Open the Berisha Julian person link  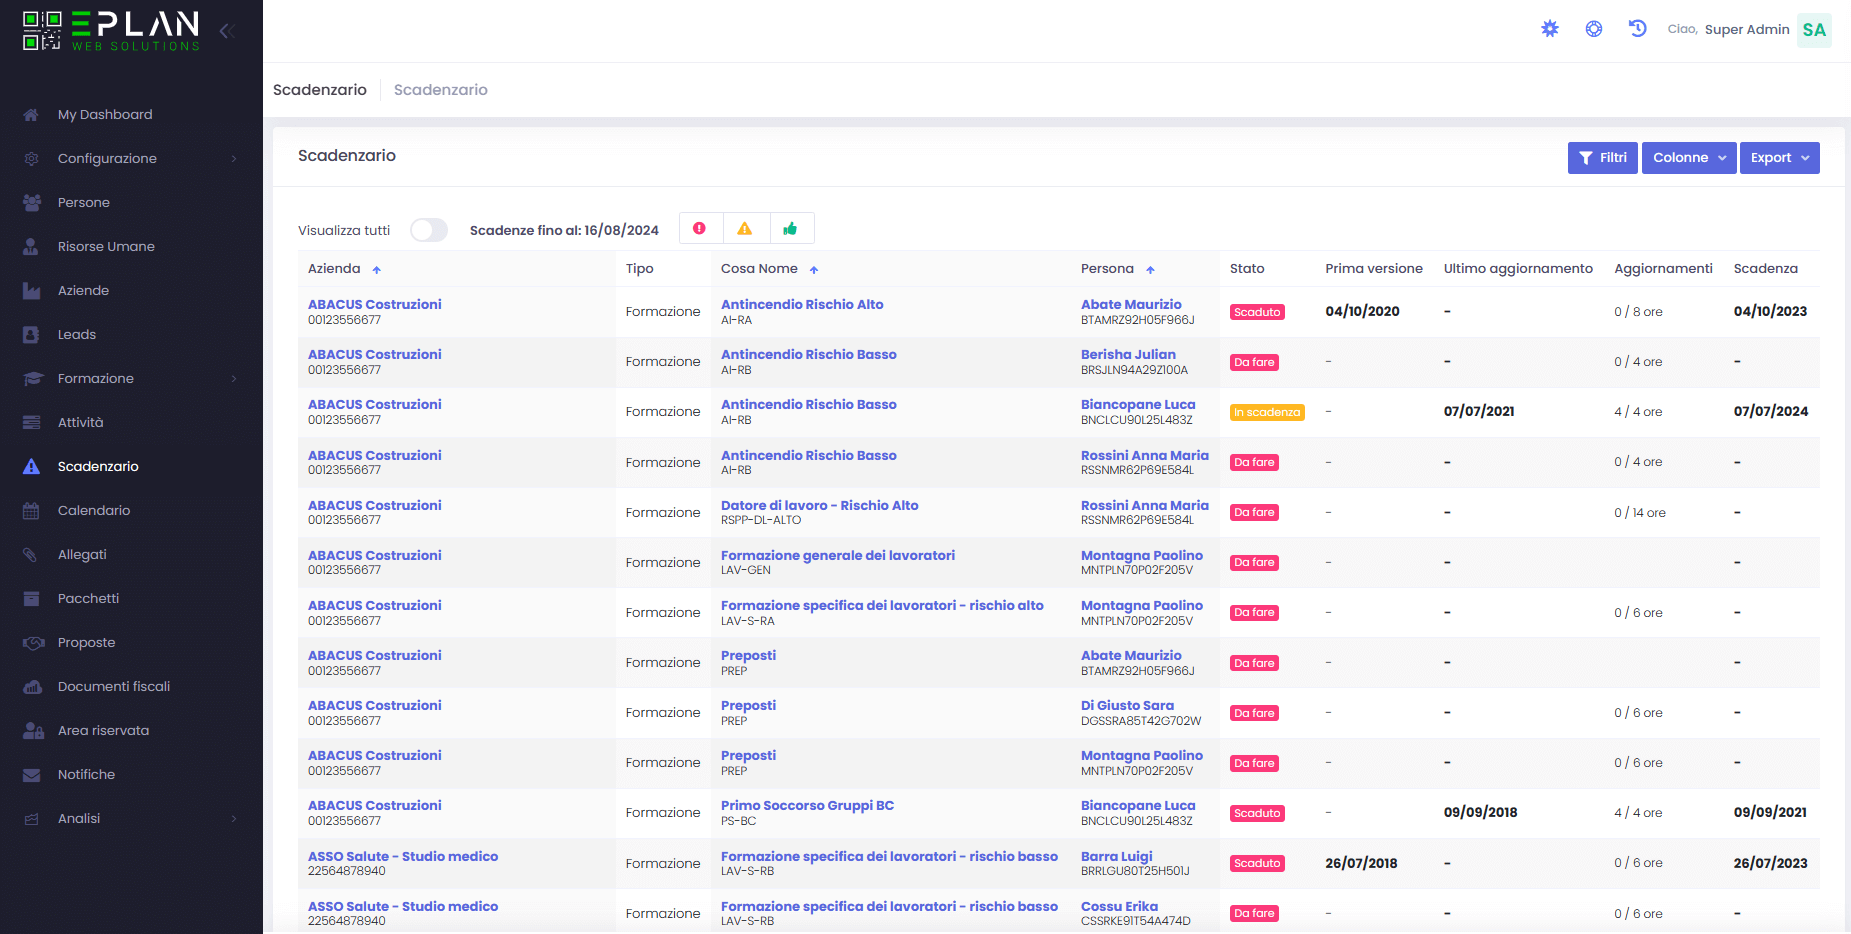(1128, 355)
